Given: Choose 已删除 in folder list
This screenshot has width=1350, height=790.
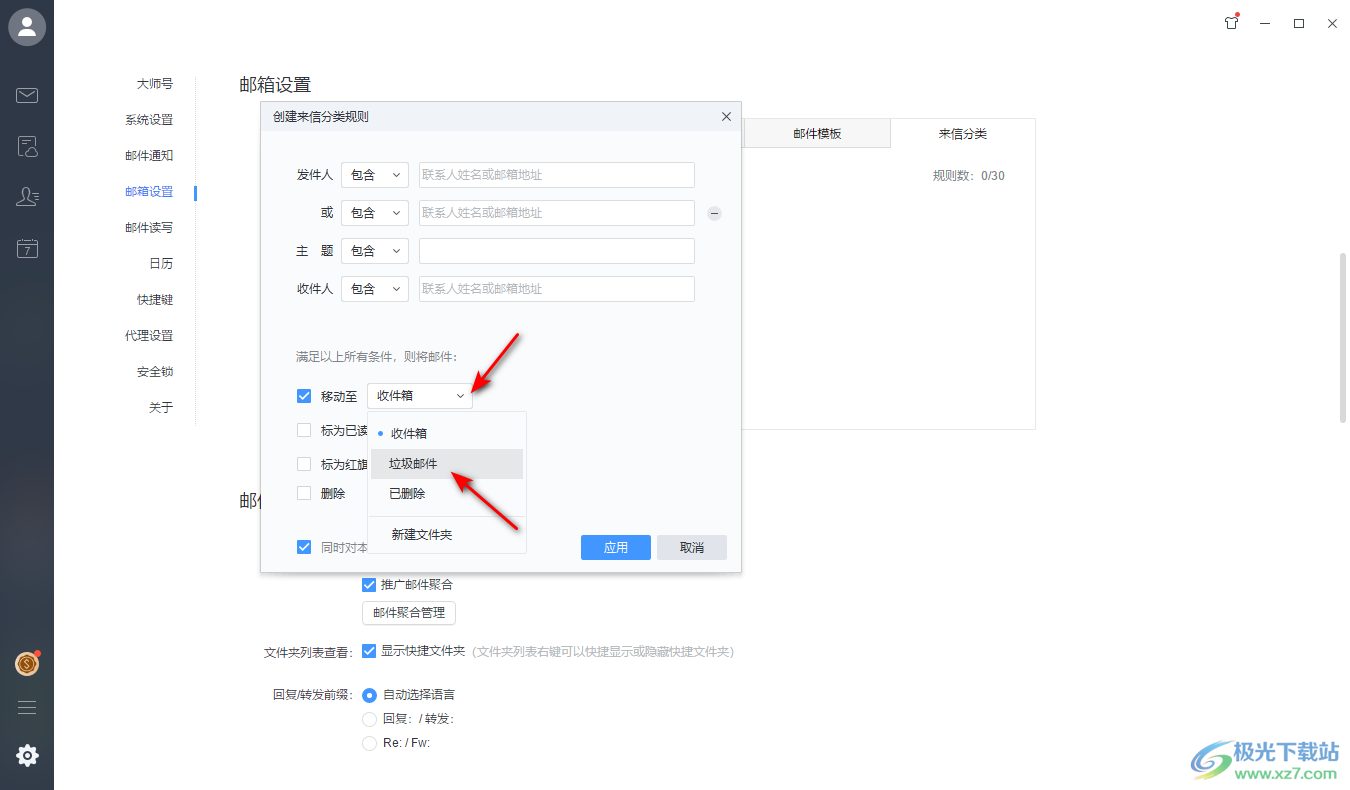Looking at the screenshot, I should [x=446, y=494].
